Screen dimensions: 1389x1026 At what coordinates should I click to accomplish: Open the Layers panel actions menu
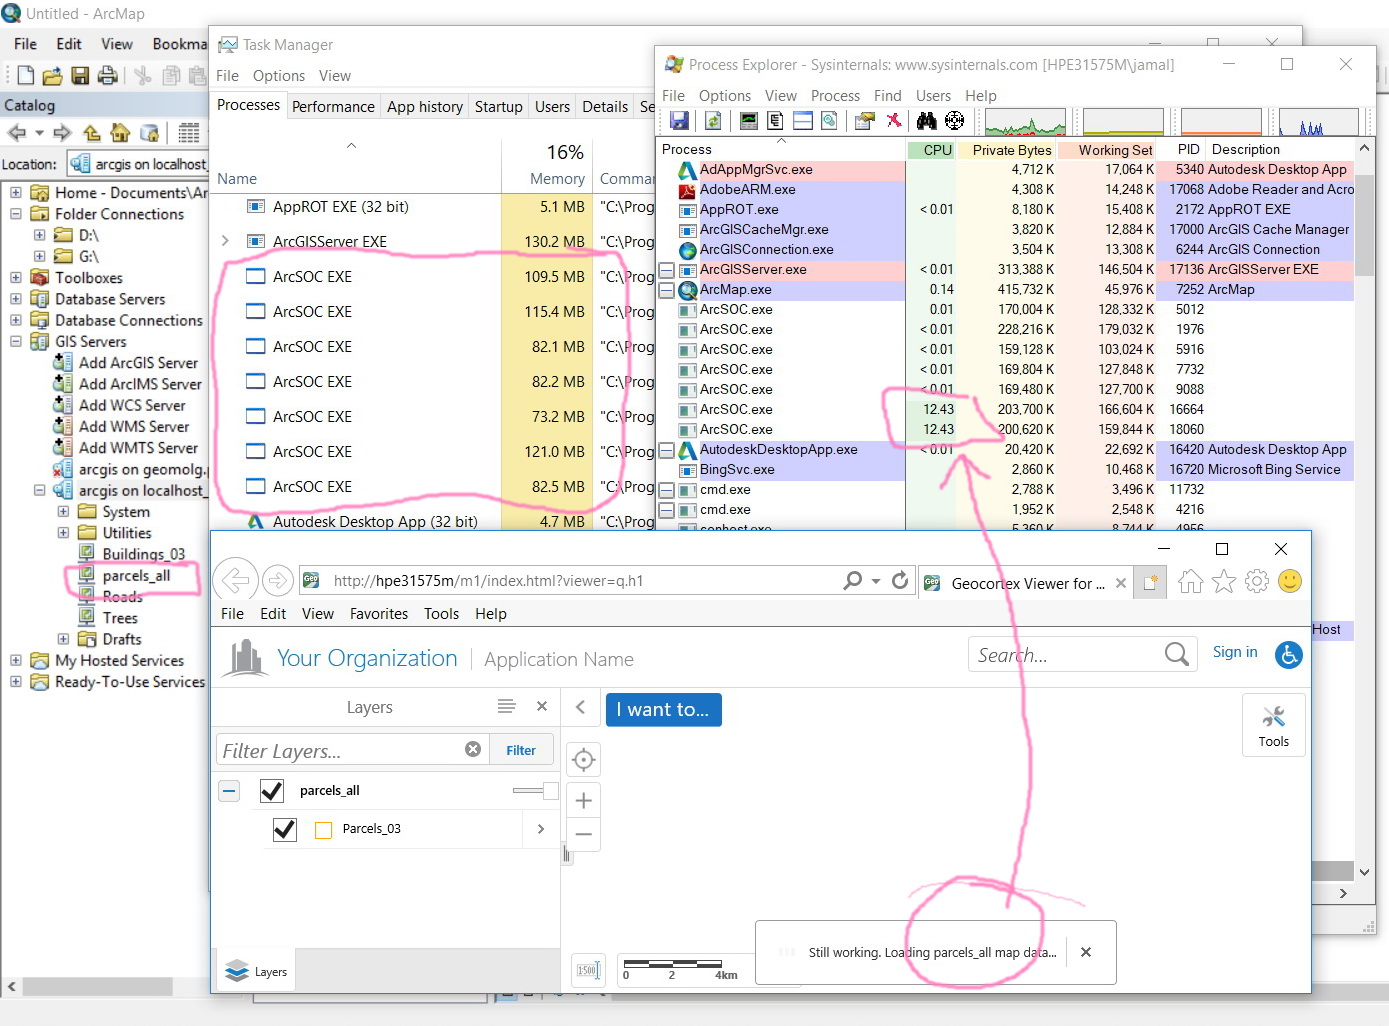point(507,706)
